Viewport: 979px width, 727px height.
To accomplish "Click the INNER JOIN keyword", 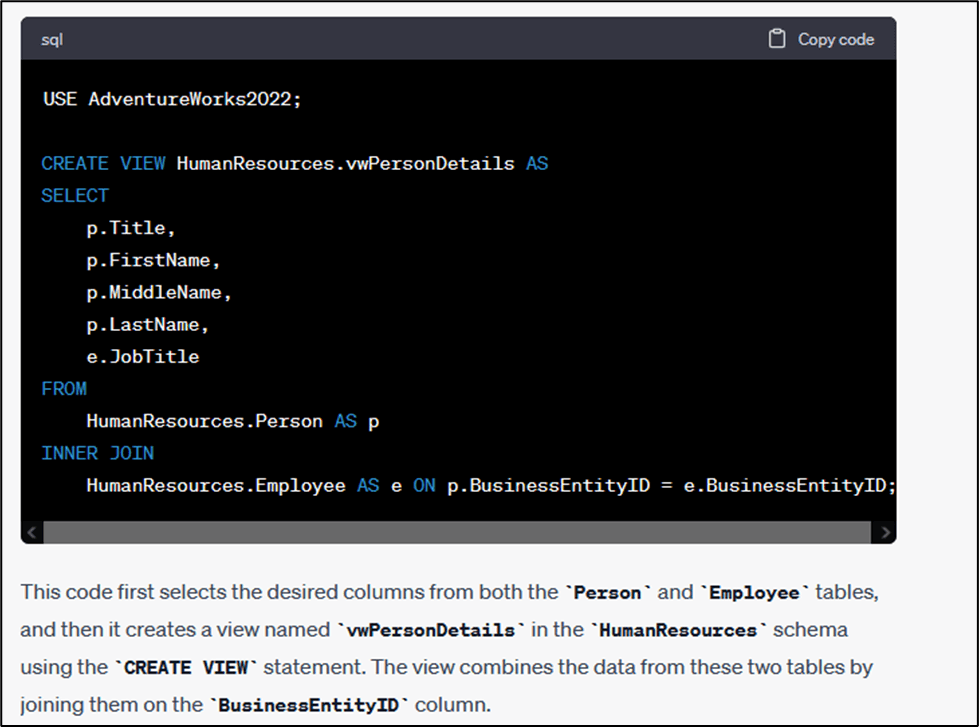I will 98,453.
